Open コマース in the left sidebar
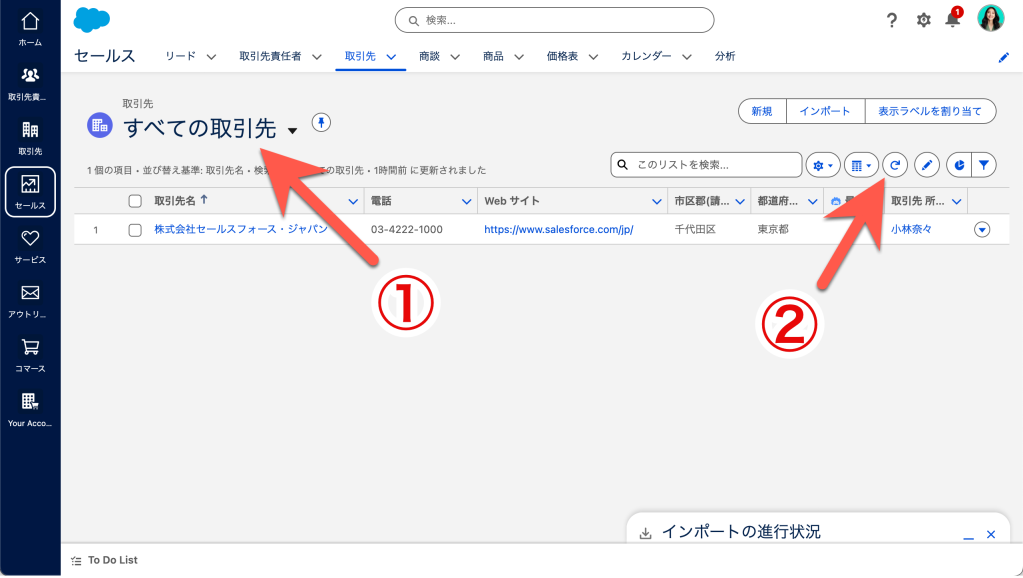Image resolution: width=1023 pixels, height=578 pixels. click(x=30, y=355)
